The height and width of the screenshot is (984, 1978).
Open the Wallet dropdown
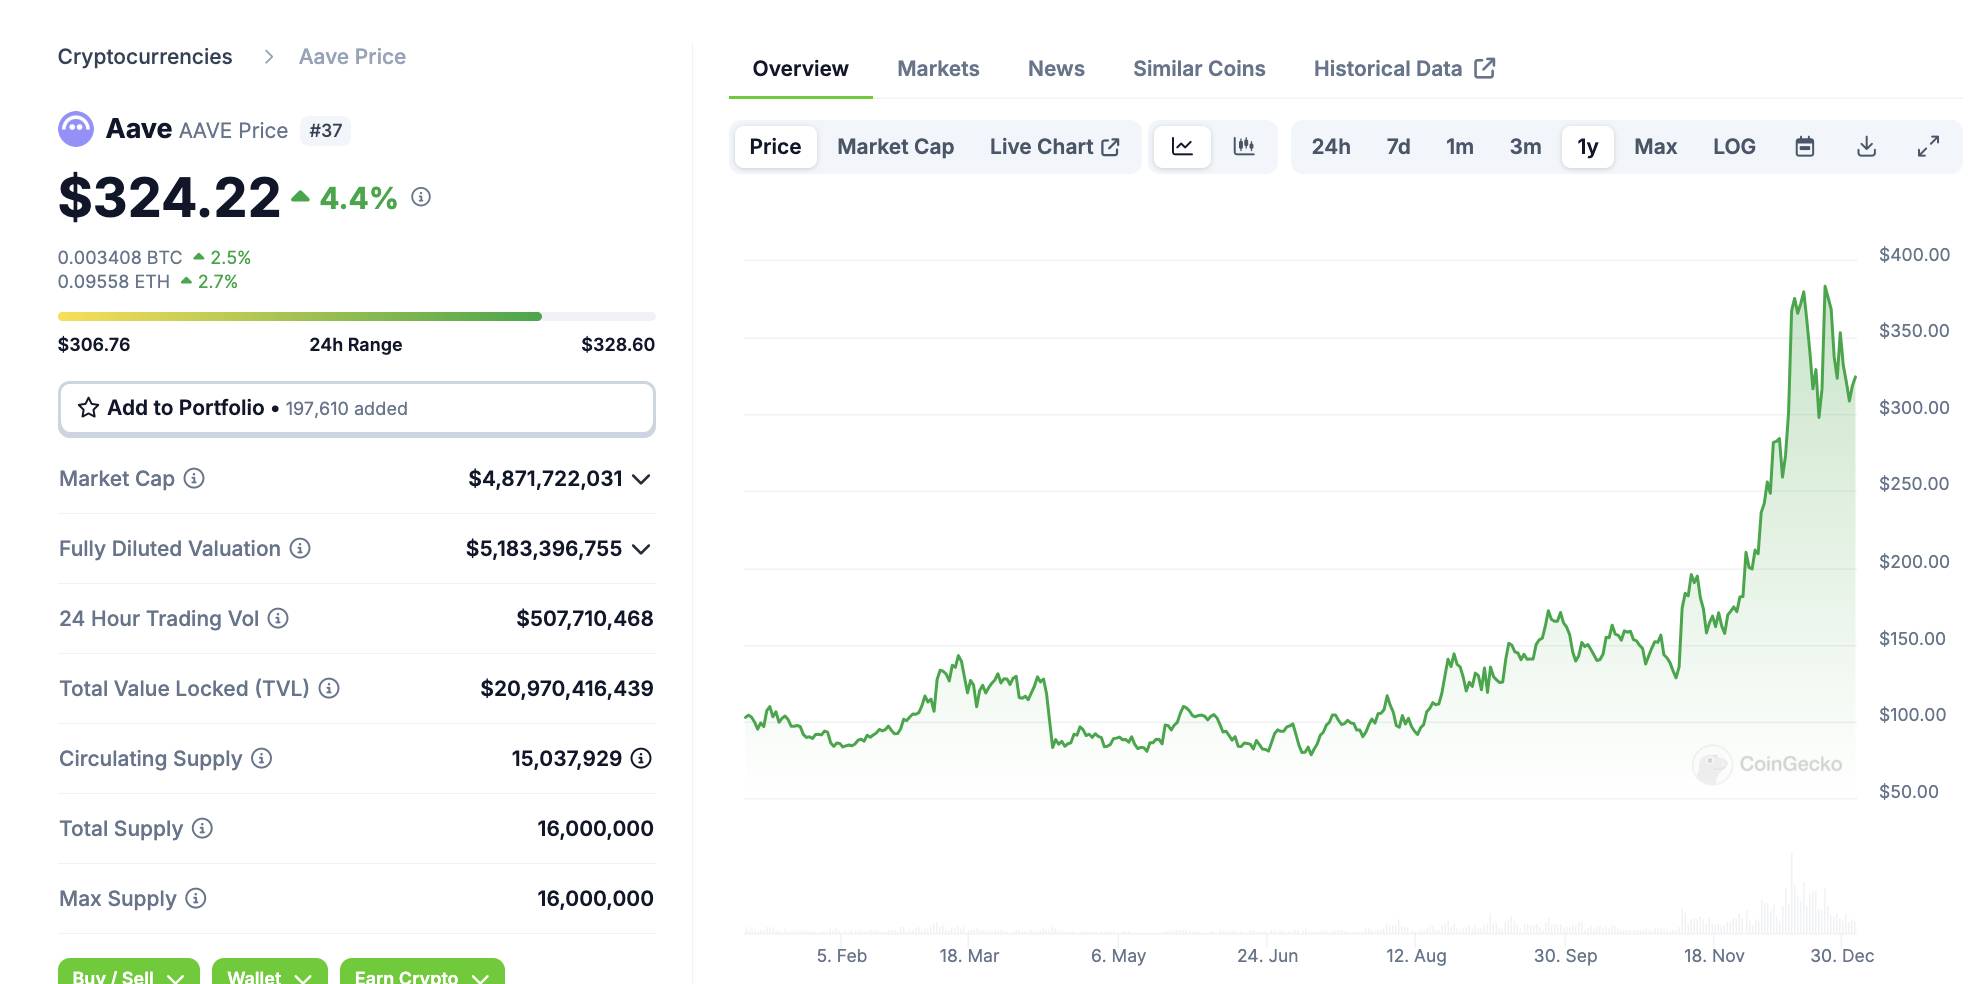[270, 973]
